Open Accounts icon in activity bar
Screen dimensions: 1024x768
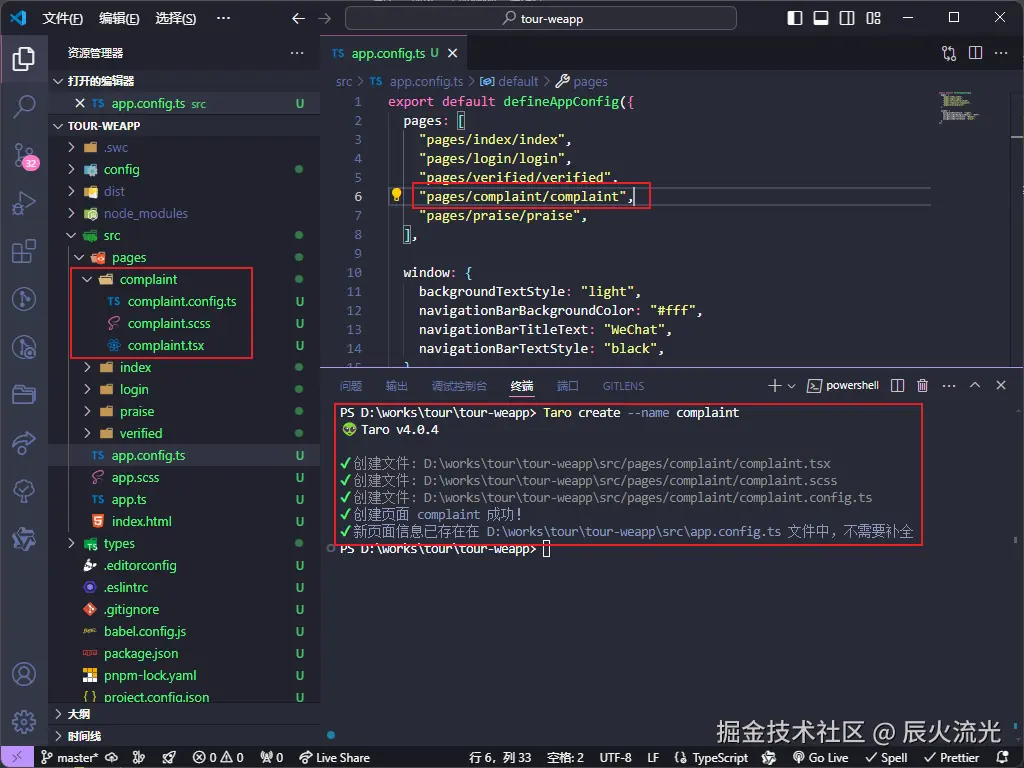[23, 675]
